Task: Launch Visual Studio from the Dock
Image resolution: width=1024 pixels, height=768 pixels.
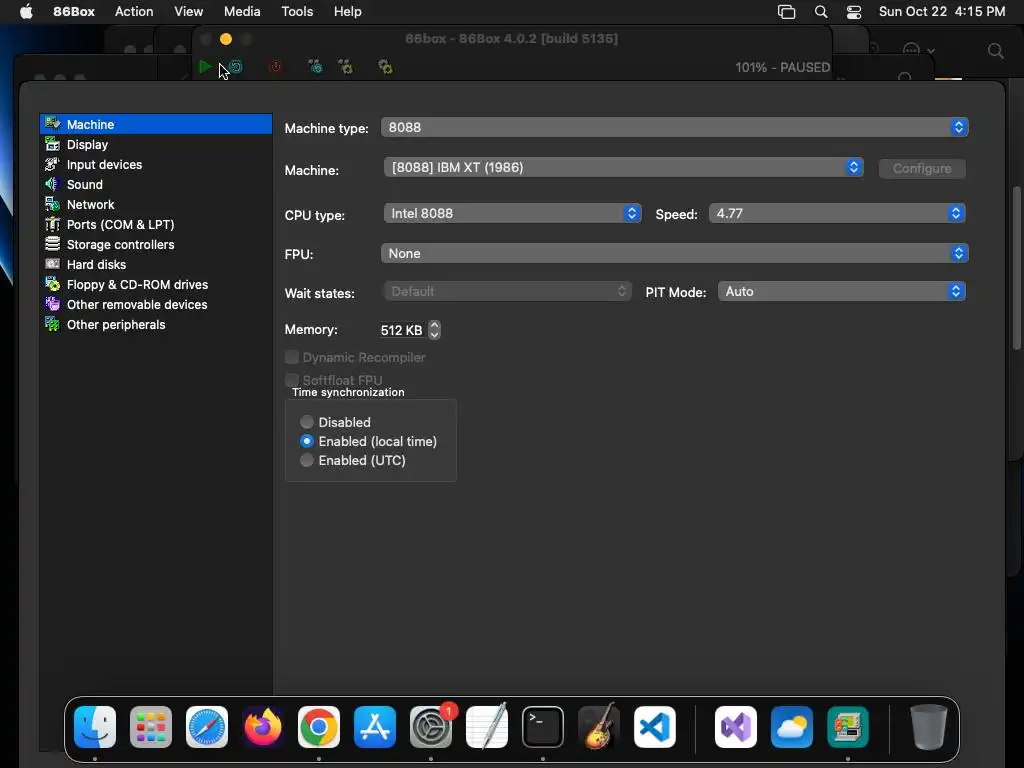Action: click(736, 727)
